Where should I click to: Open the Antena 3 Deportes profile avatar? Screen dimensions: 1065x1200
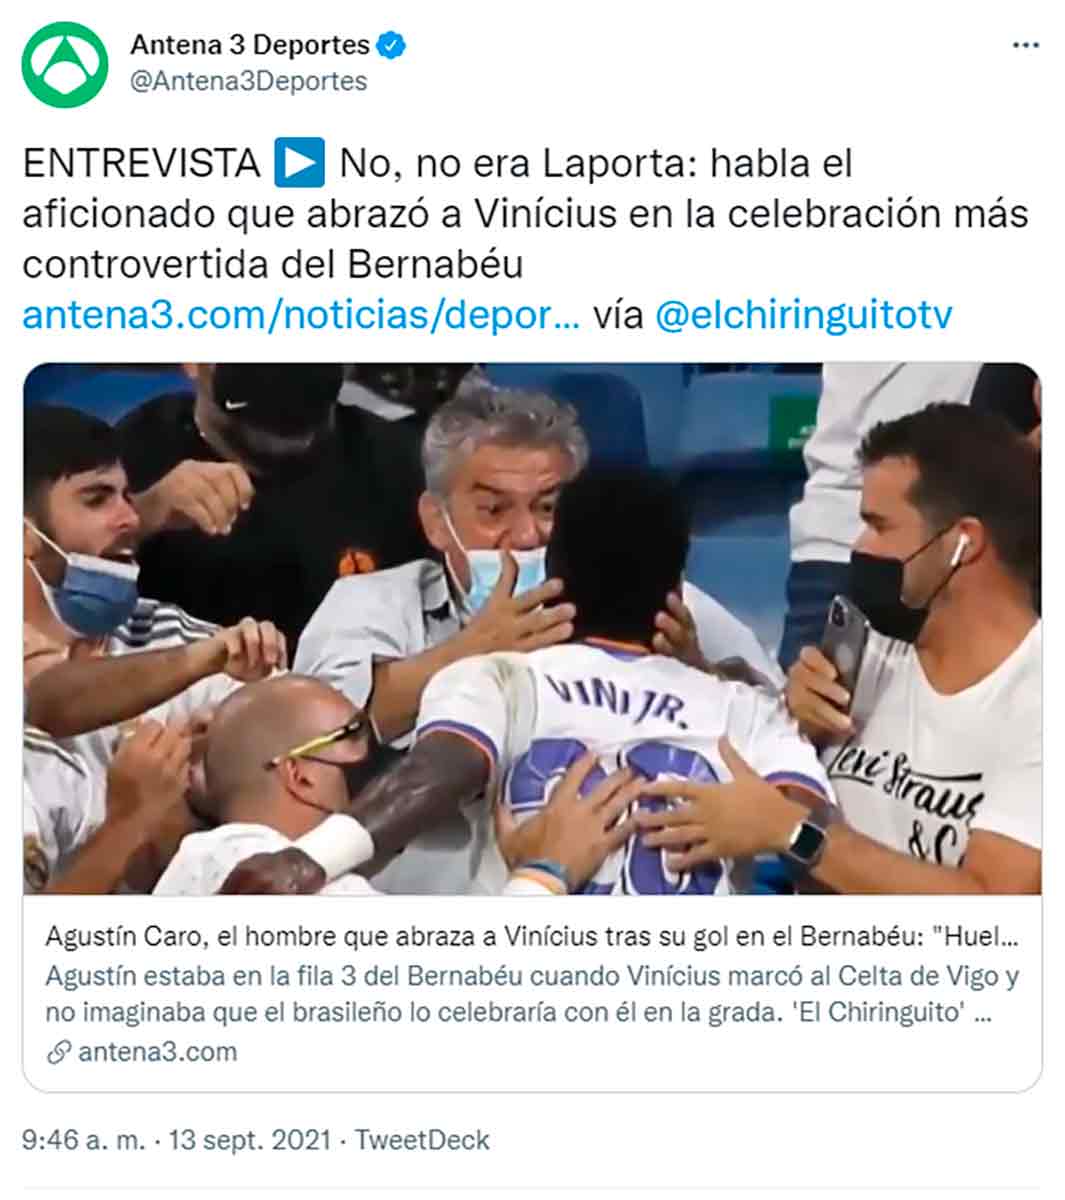click(65, 64)
